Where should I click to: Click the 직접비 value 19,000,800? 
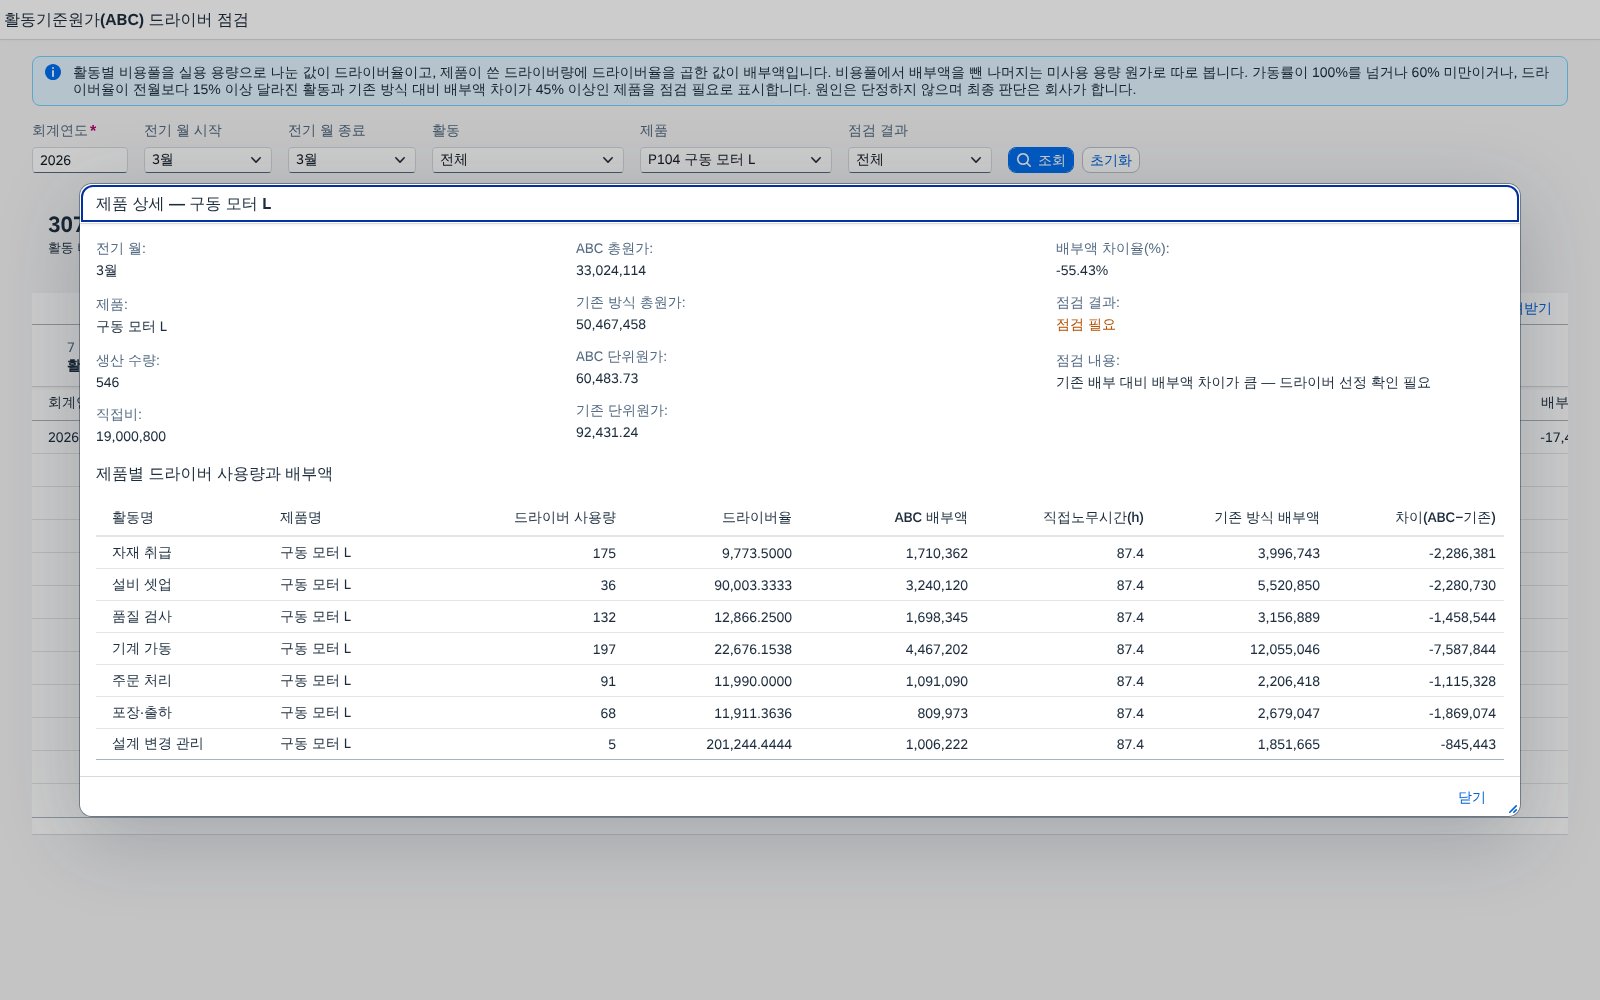131,437
